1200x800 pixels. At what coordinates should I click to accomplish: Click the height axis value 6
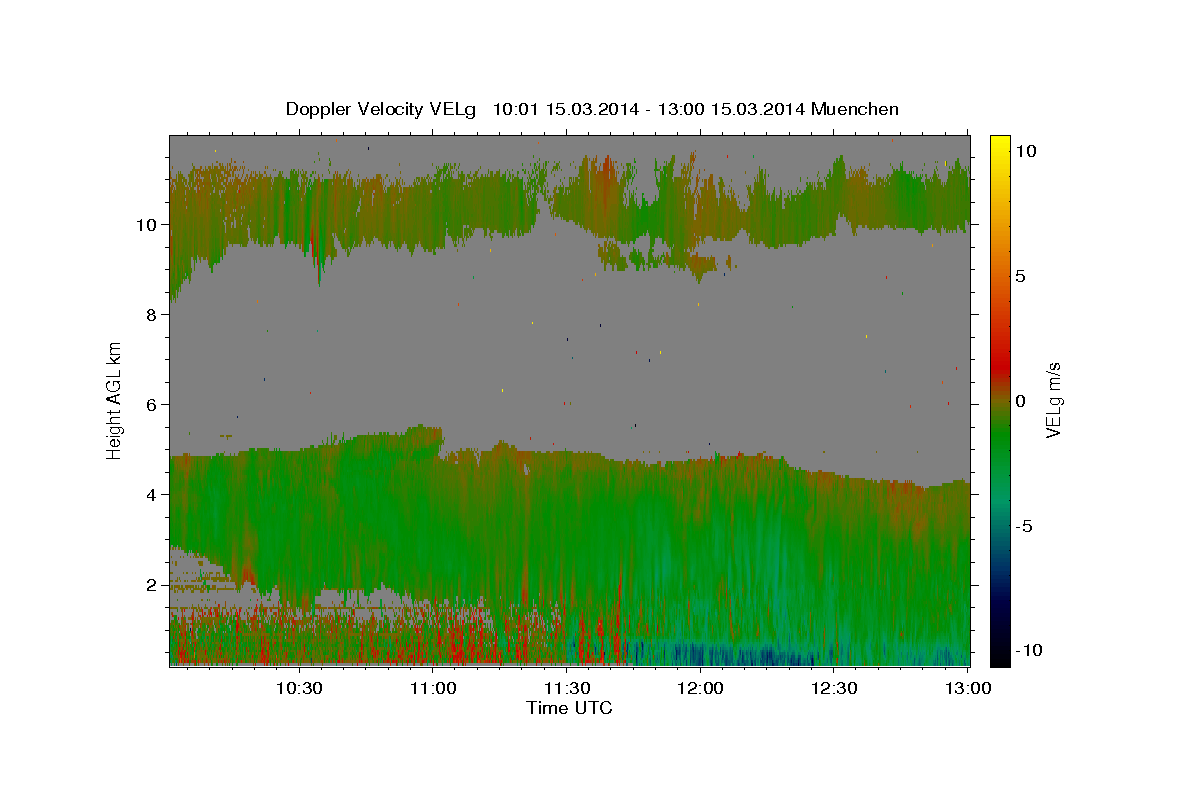(x=153, y=404)
